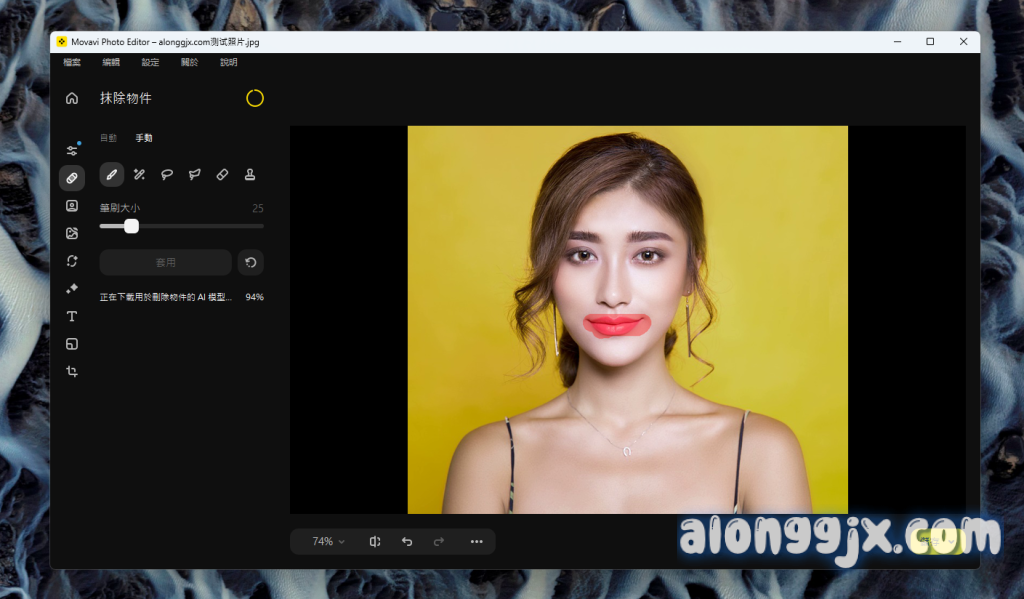Choose the lasso selection tool
The width and height of the screenshot is (1024, 599).
tap(167, 175)
